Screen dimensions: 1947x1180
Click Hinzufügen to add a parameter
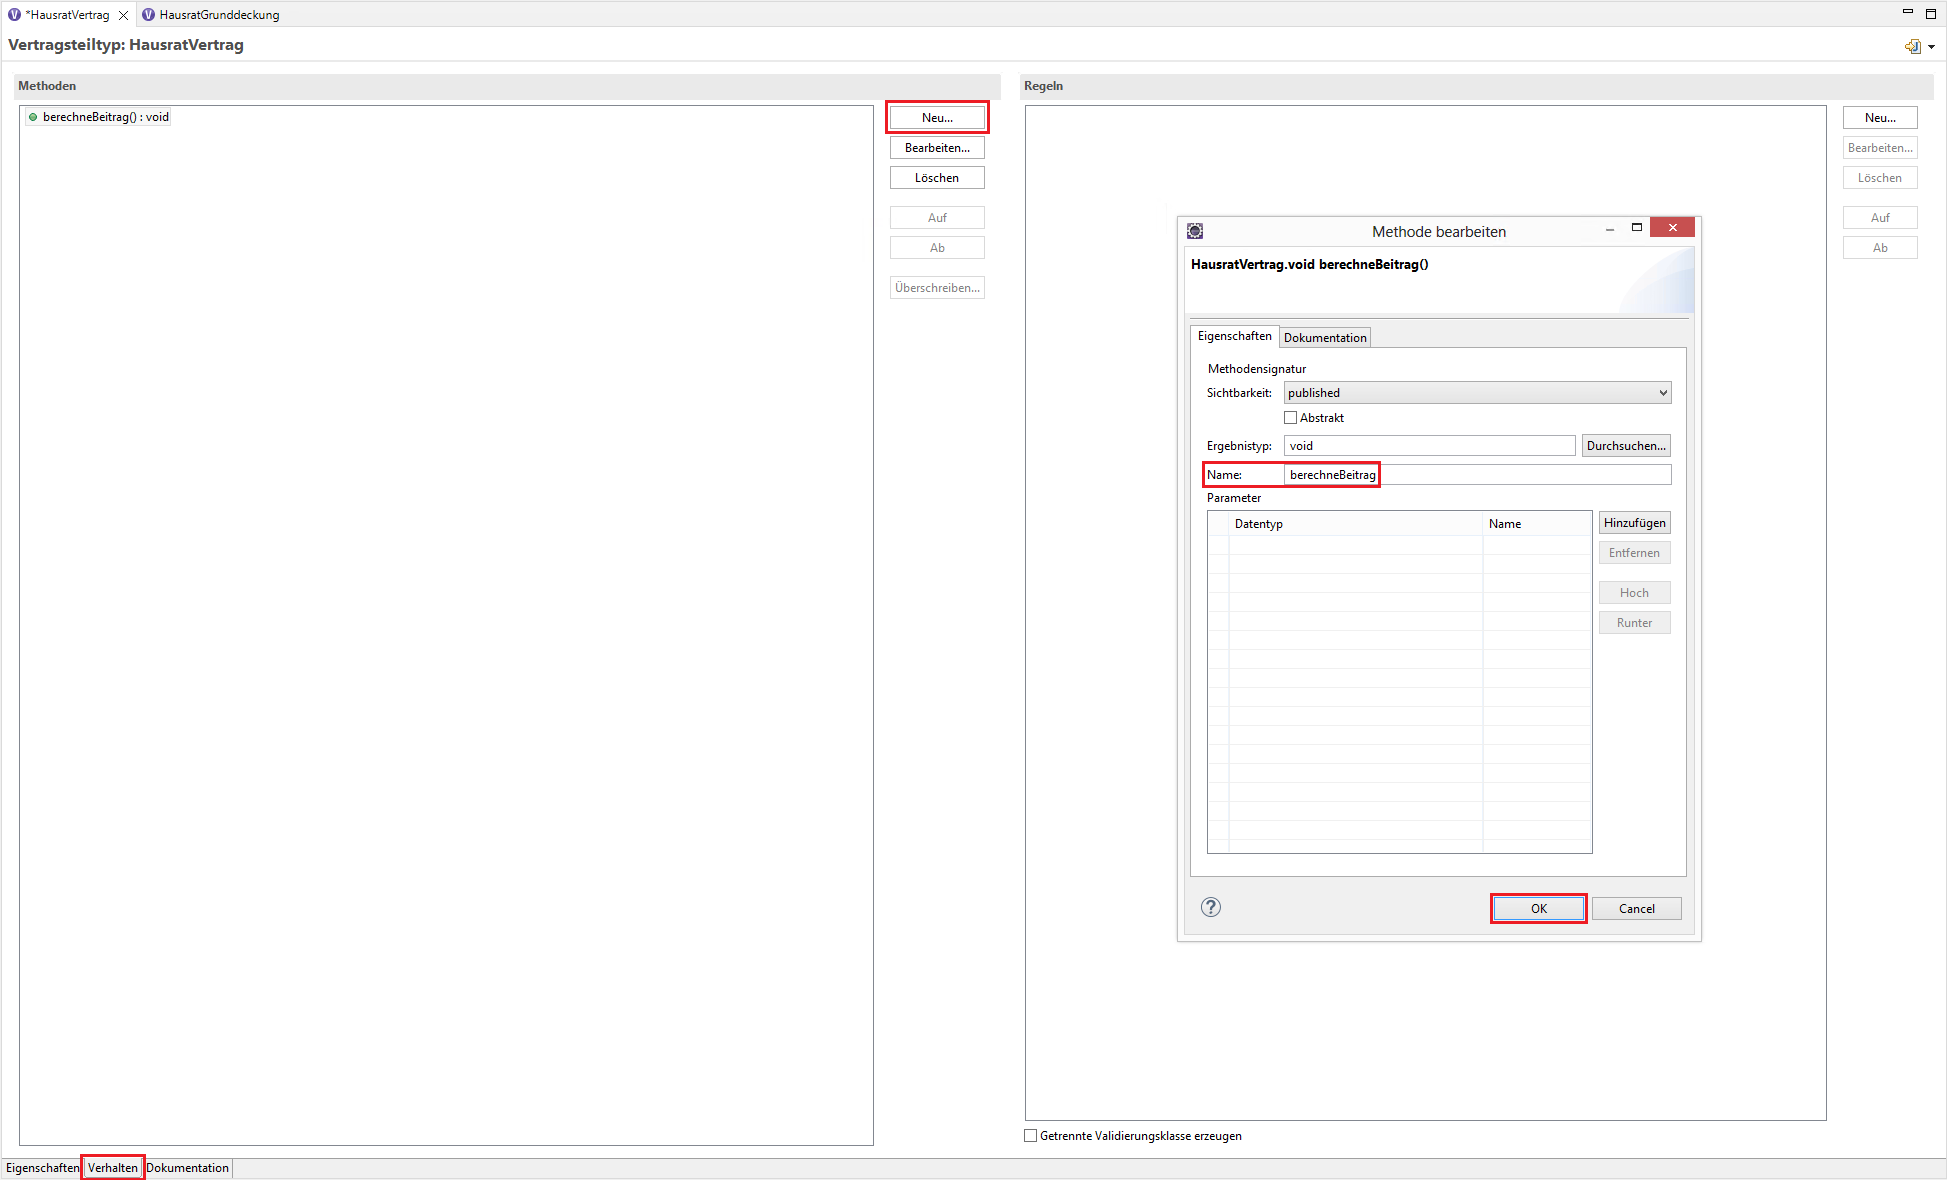[1635, 522]
